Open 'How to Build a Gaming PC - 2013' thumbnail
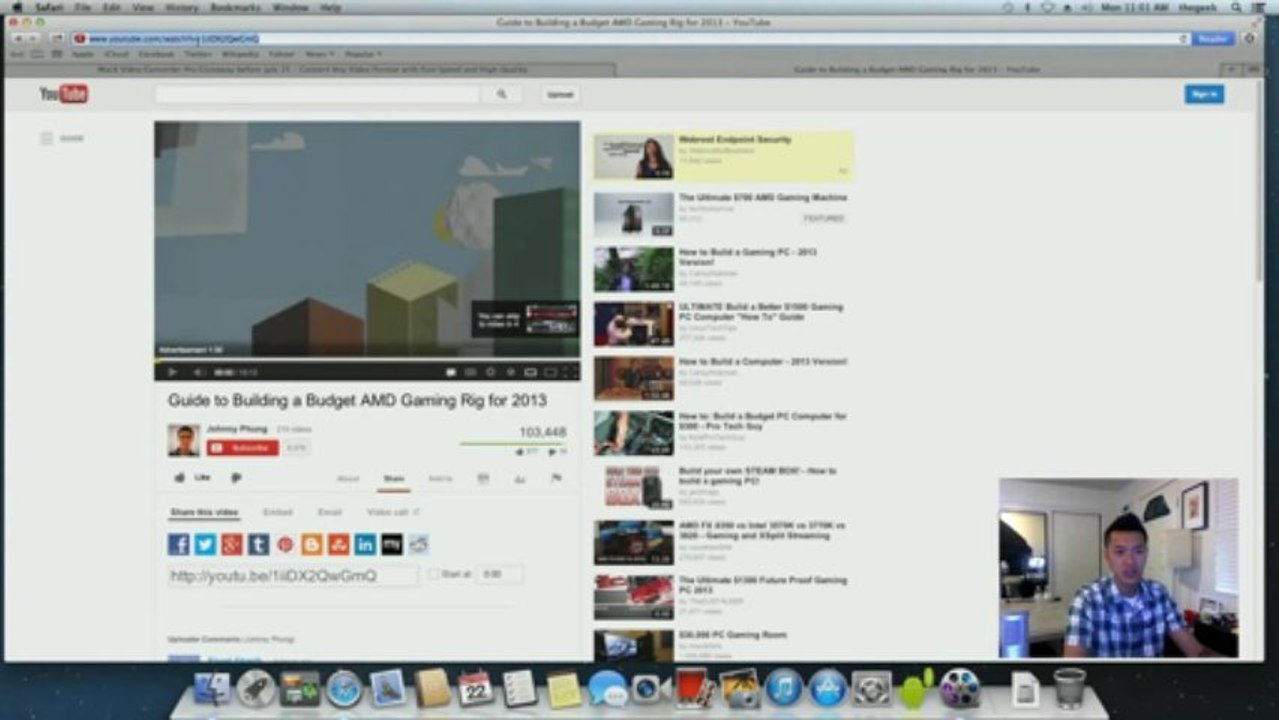The width and height of the screenshot is (1279, 720). (634, 269)
